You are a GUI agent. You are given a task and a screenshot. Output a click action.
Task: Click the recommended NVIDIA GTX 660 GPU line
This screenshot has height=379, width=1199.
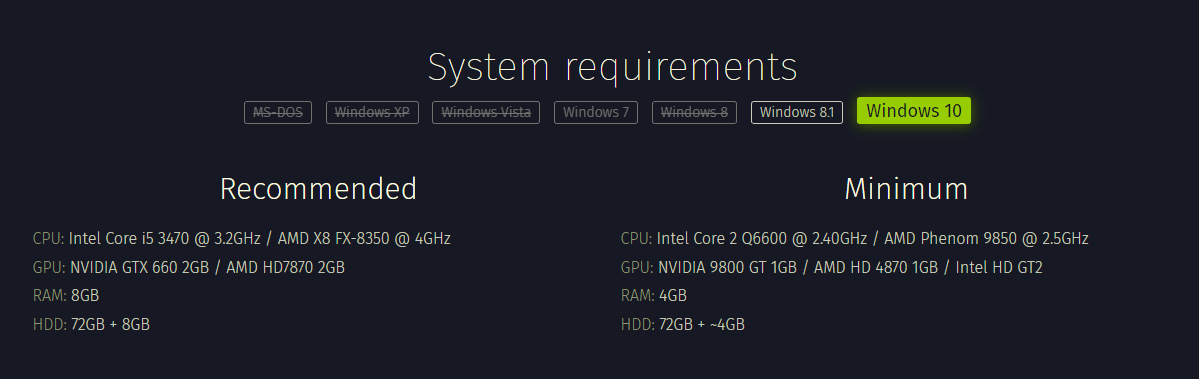click(x=189, y=267)
